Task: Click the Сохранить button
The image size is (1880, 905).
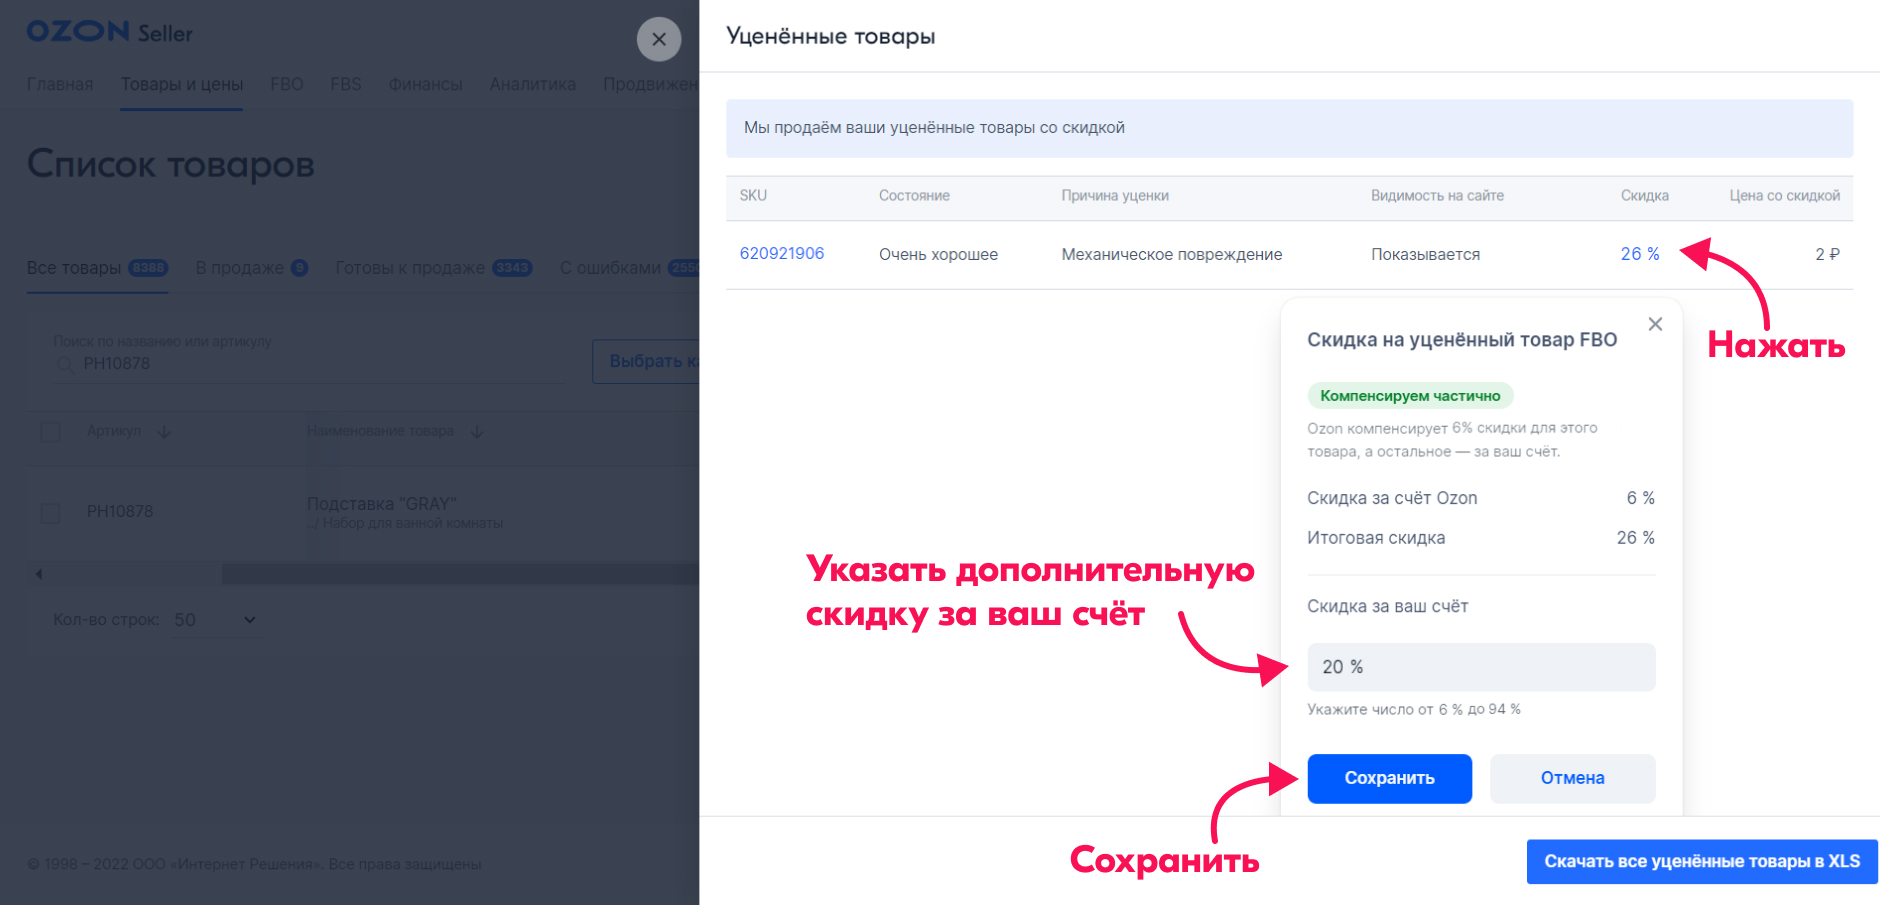Action: point(1389,778)
